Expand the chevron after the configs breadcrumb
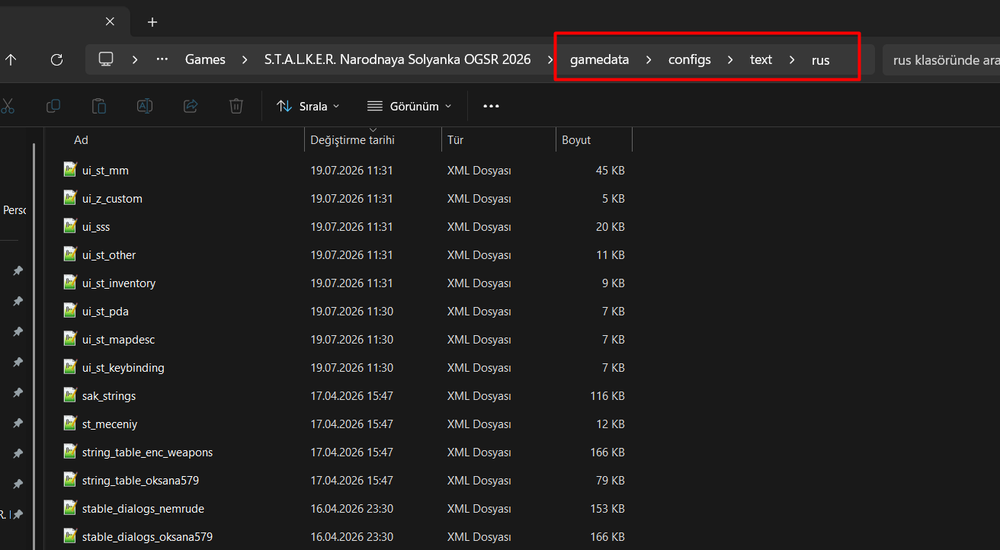The width and height of the screenshot is (1000, 550). pyautogui.click(x=730, y=59)
